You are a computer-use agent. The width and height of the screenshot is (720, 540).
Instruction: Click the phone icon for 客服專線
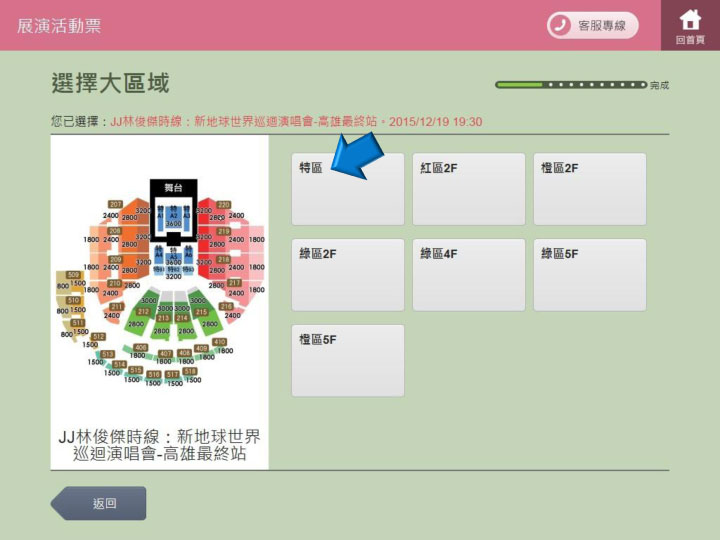pyautogui.click(x=560, y=25)
